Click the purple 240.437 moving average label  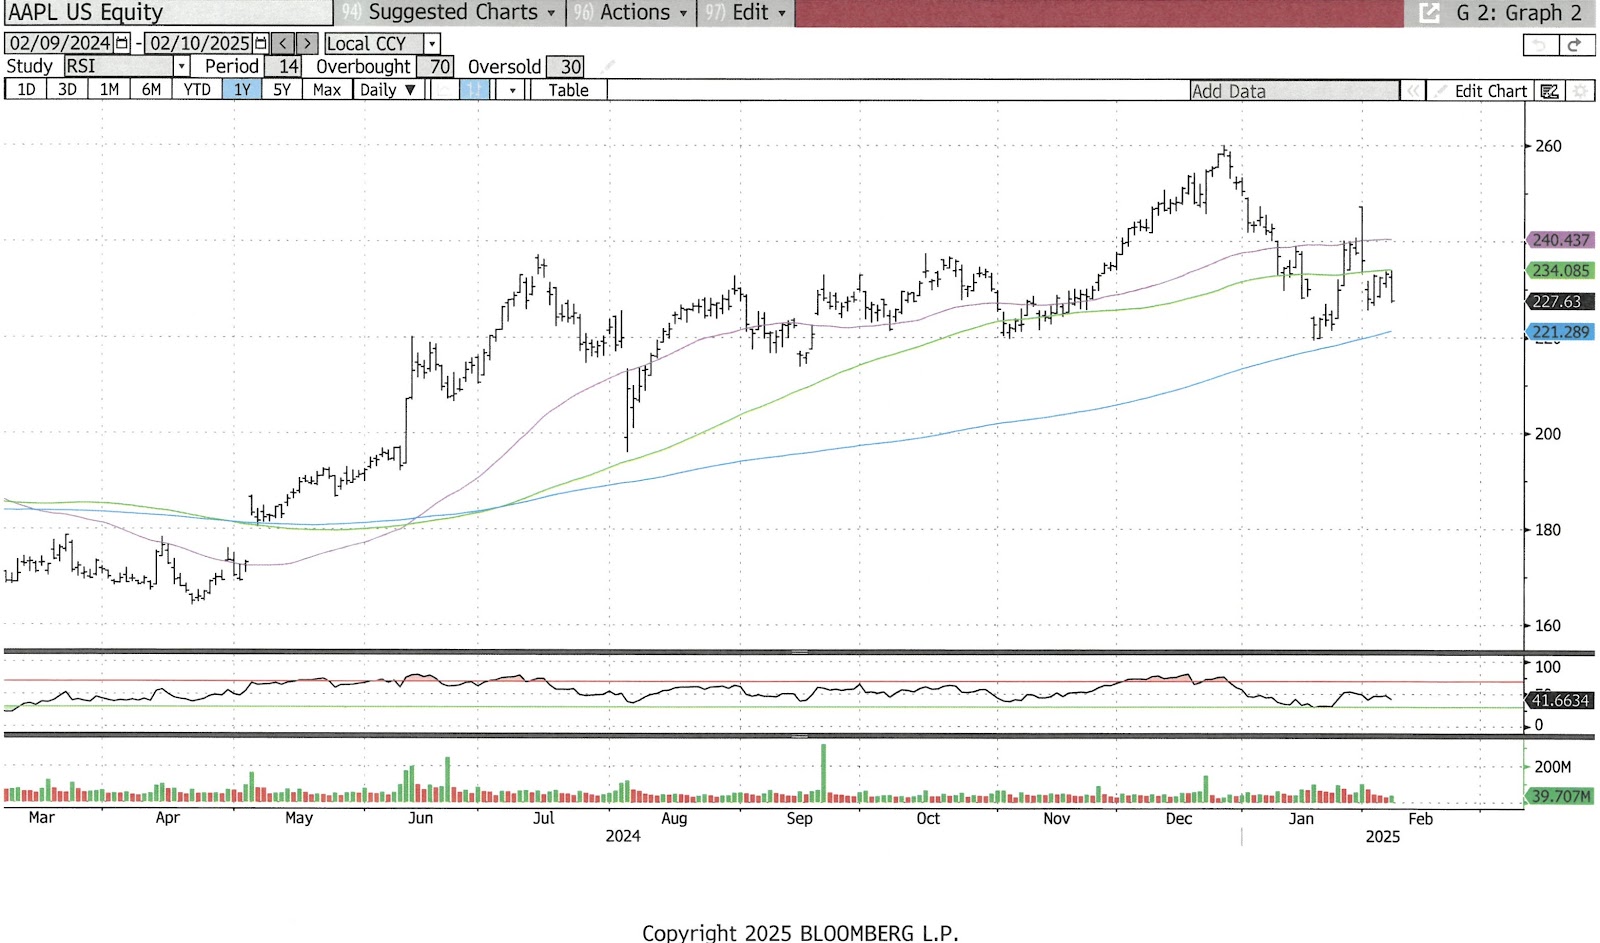(1560, 240)
